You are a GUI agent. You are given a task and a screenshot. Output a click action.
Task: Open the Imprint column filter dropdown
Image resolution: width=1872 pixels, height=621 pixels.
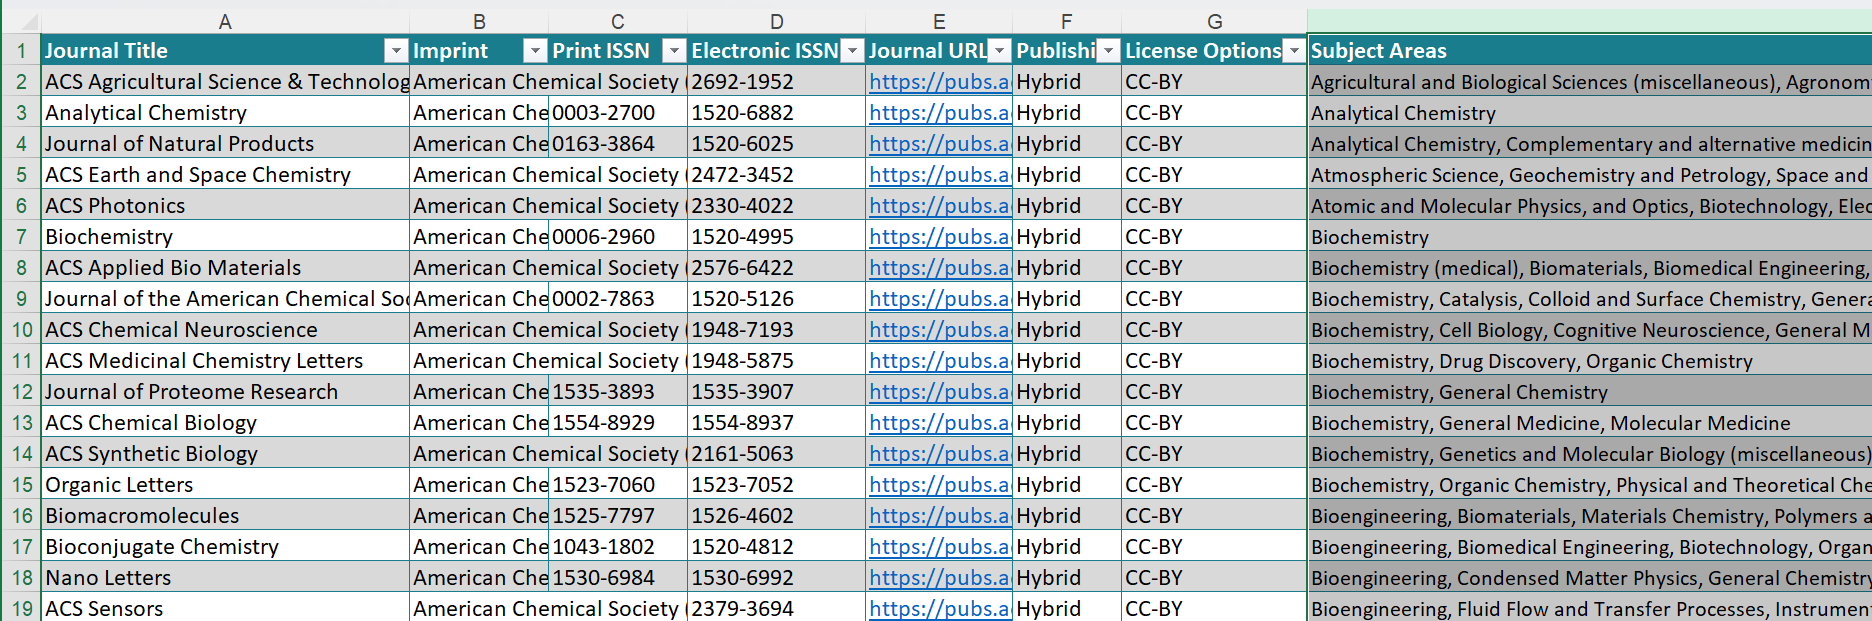(536, 51)
